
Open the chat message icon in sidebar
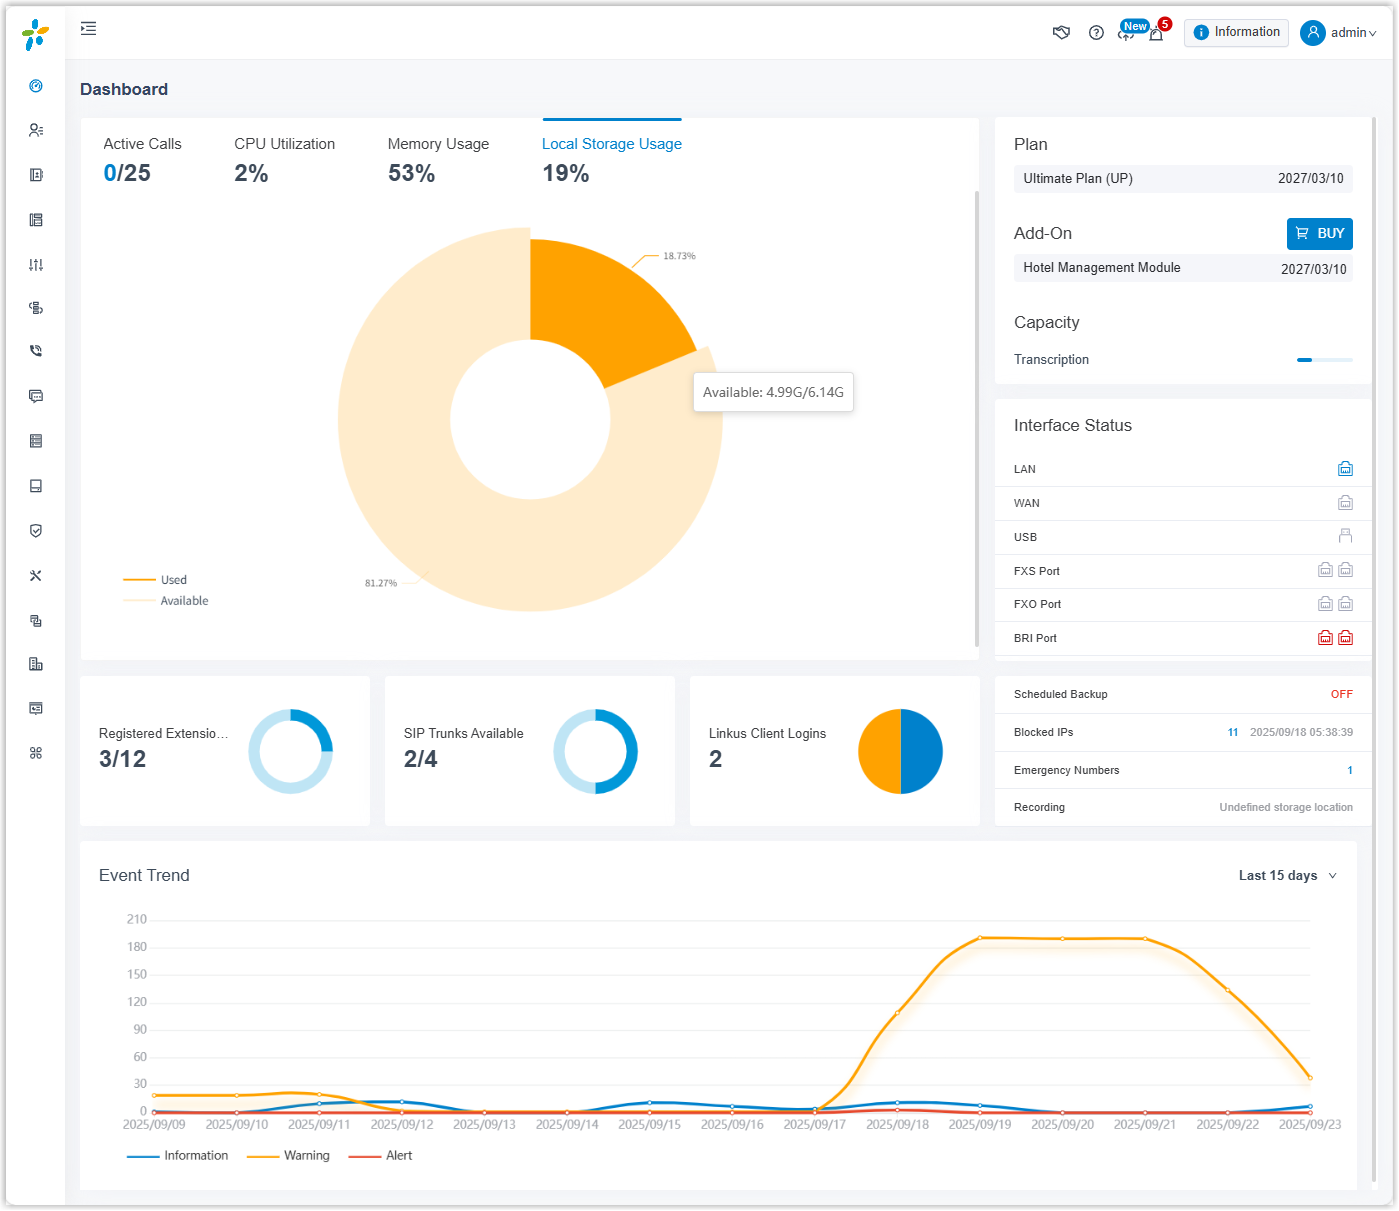tap(36, 396)
